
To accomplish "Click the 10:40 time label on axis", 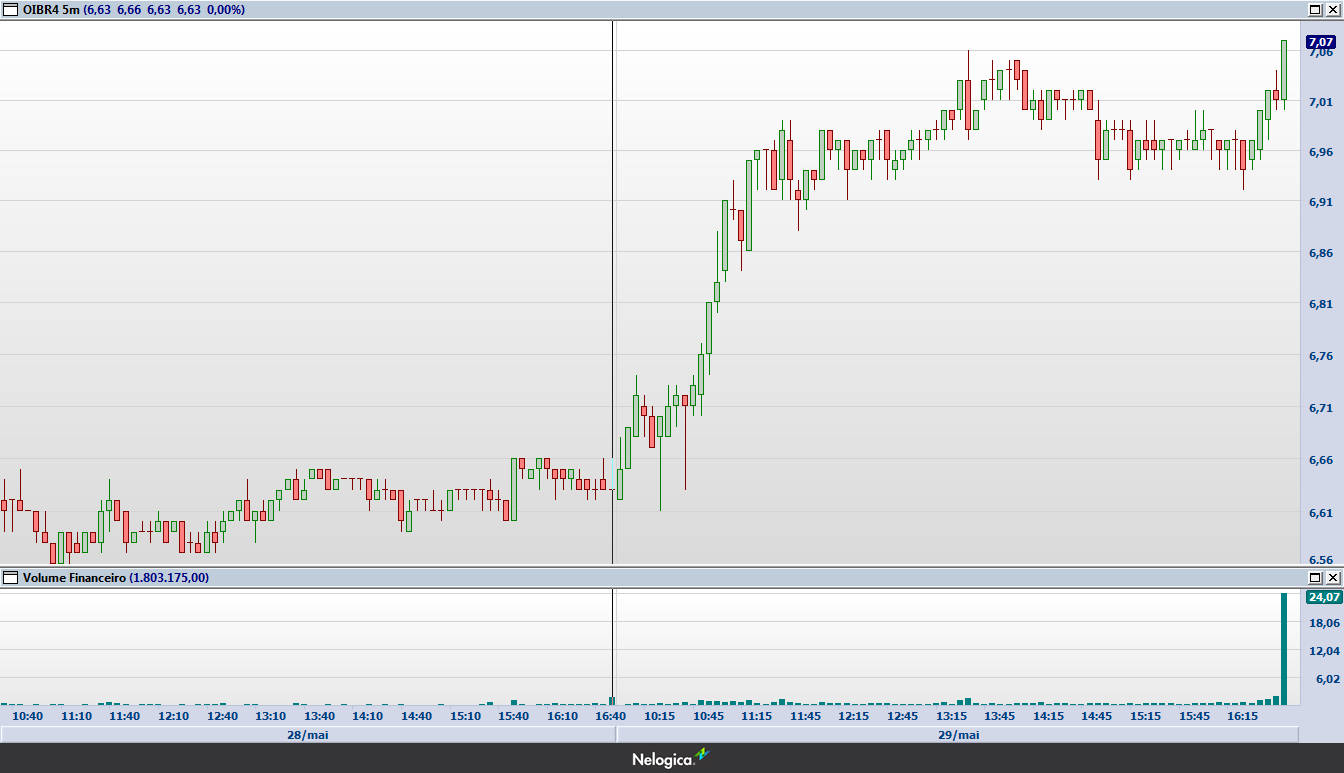I will pyautogui.click(x=27, y=716).
